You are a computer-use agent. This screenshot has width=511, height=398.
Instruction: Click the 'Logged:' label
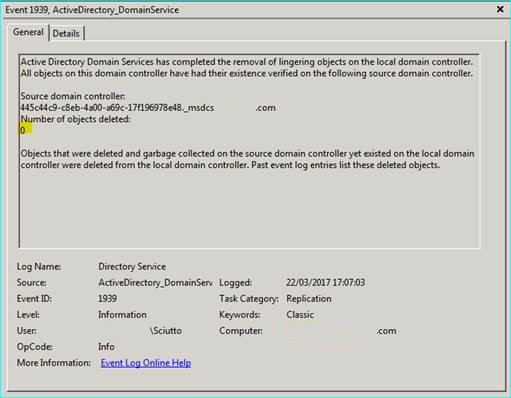point(235,283)
